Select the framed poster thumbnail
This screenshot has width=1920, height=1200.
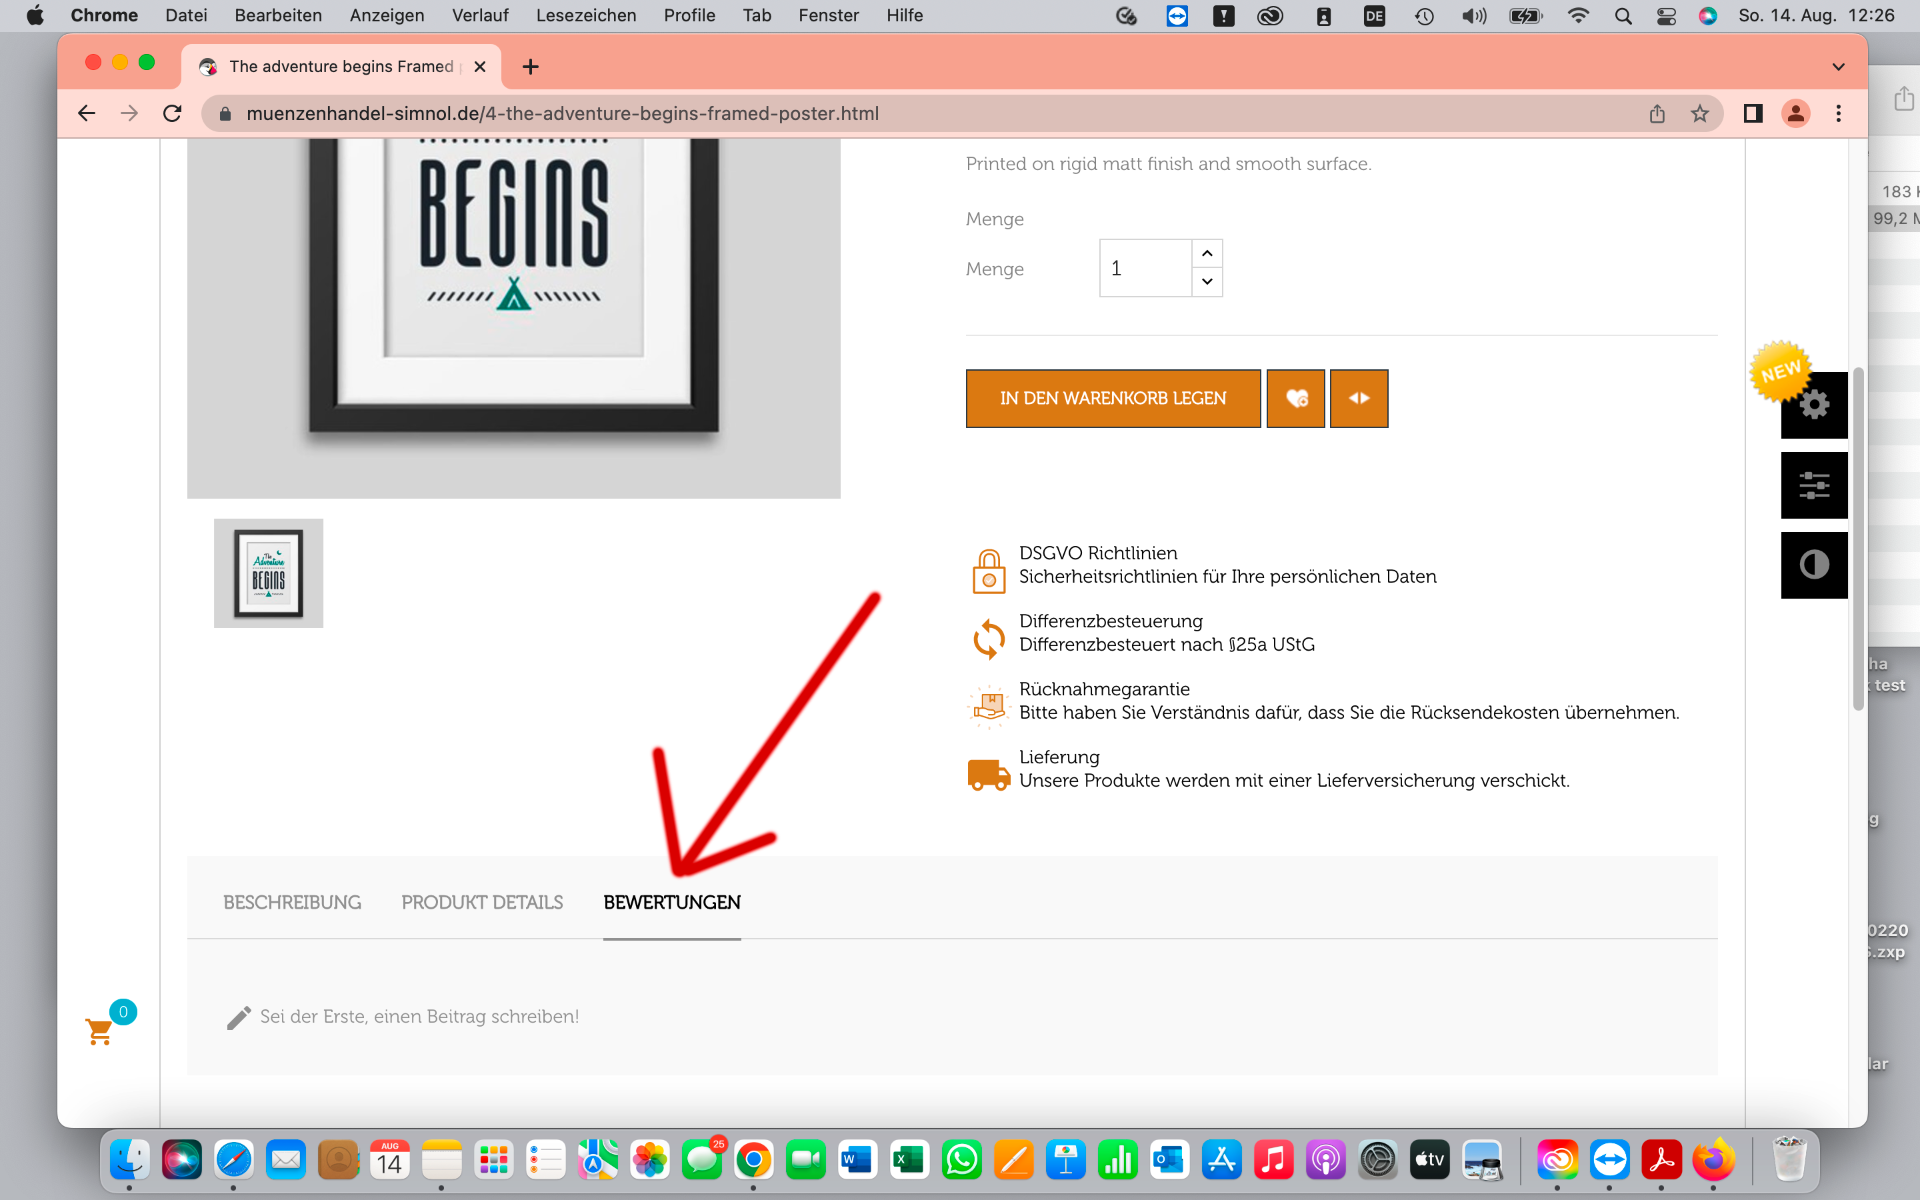[x=268, y=573]
